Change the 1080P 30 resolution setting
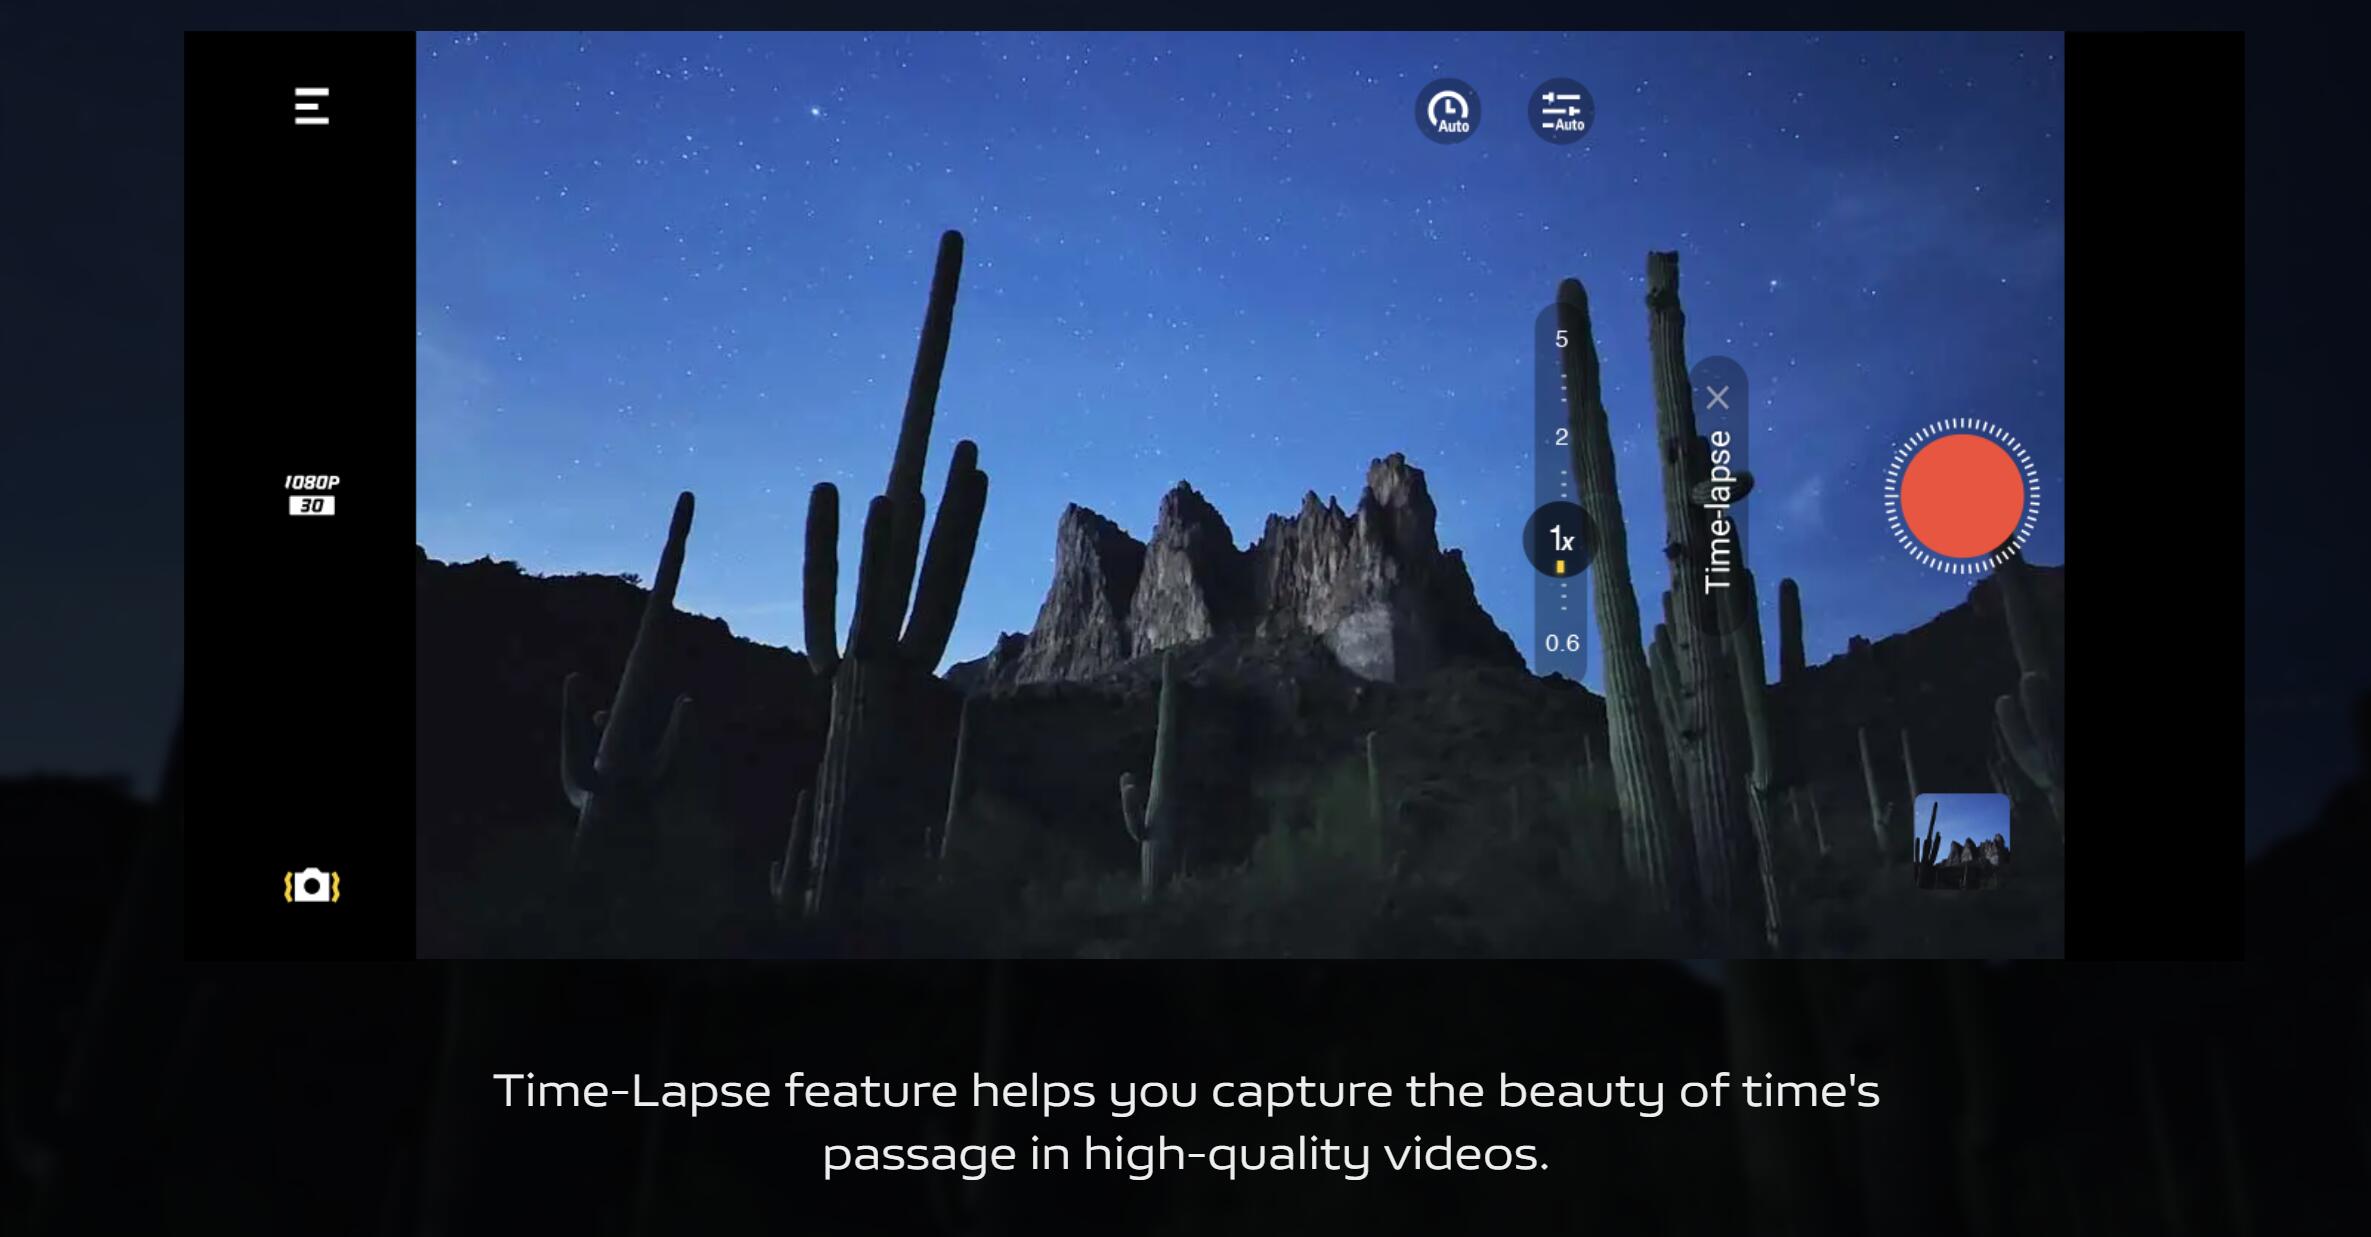Screen dimensions: 2371x1237 312,495
